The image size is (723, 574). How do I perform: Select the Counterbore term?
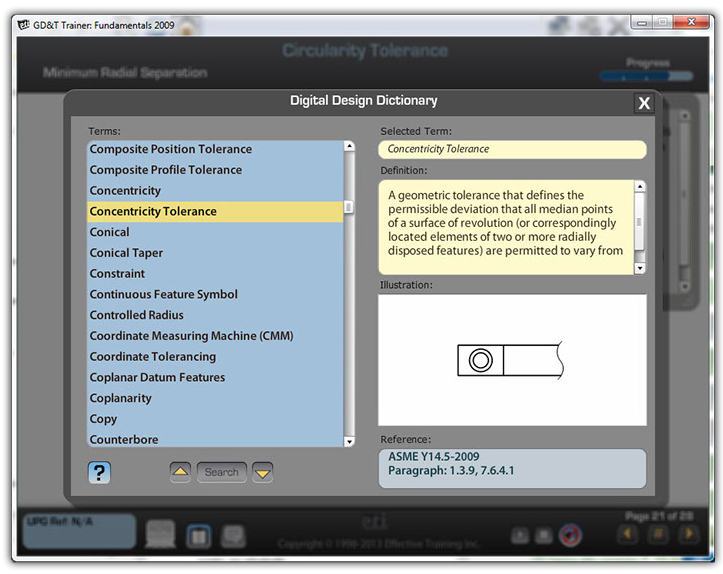(x=124, y=439)
